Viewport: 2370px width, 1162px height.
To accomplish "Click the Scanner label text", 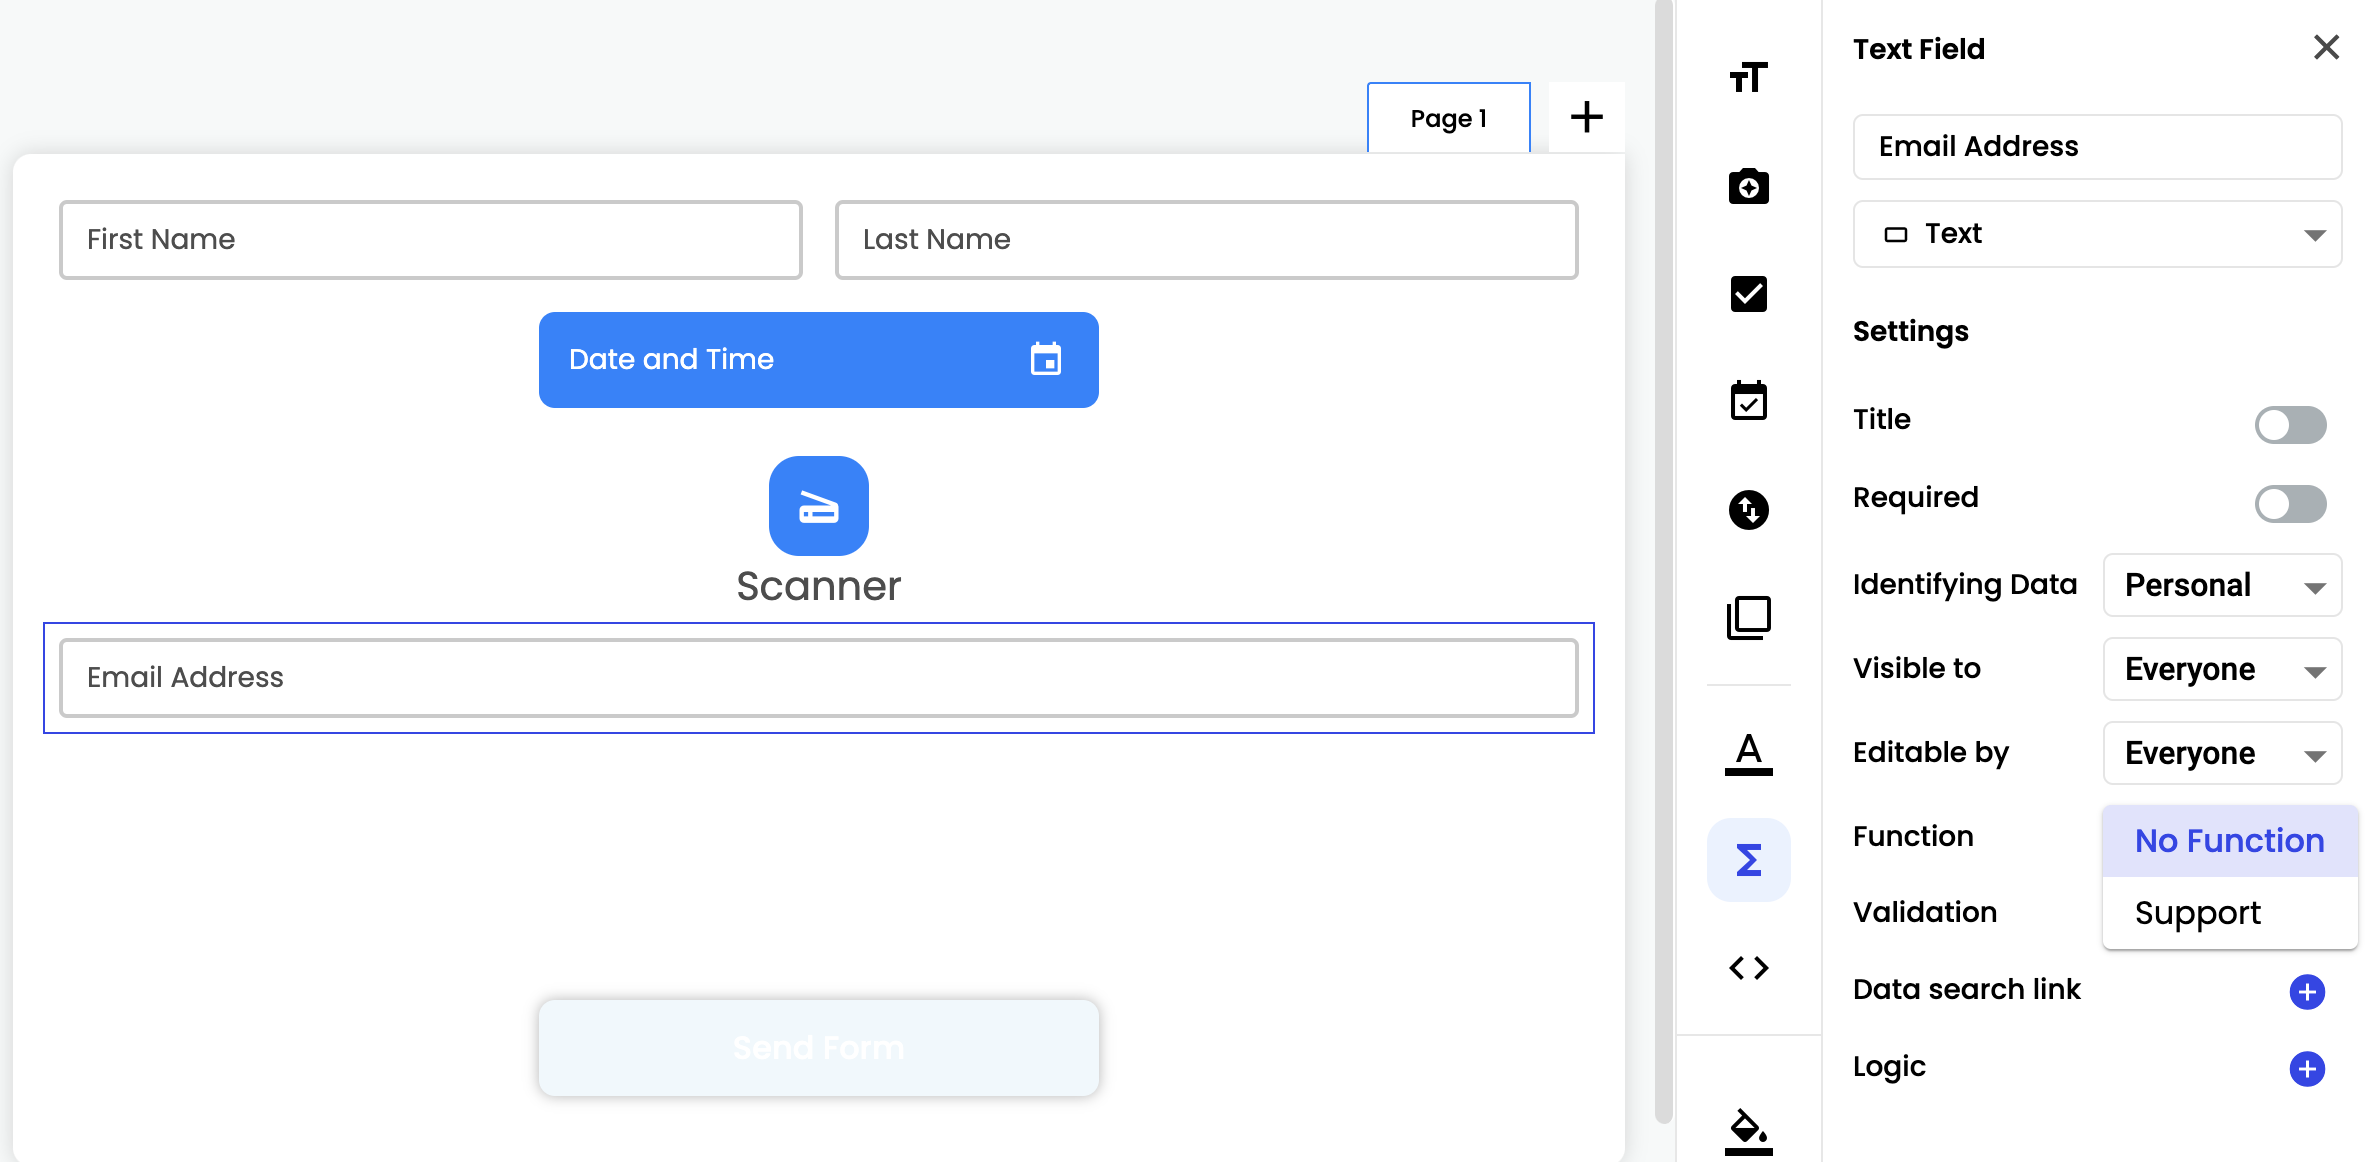I will click(x=818, y=586).
